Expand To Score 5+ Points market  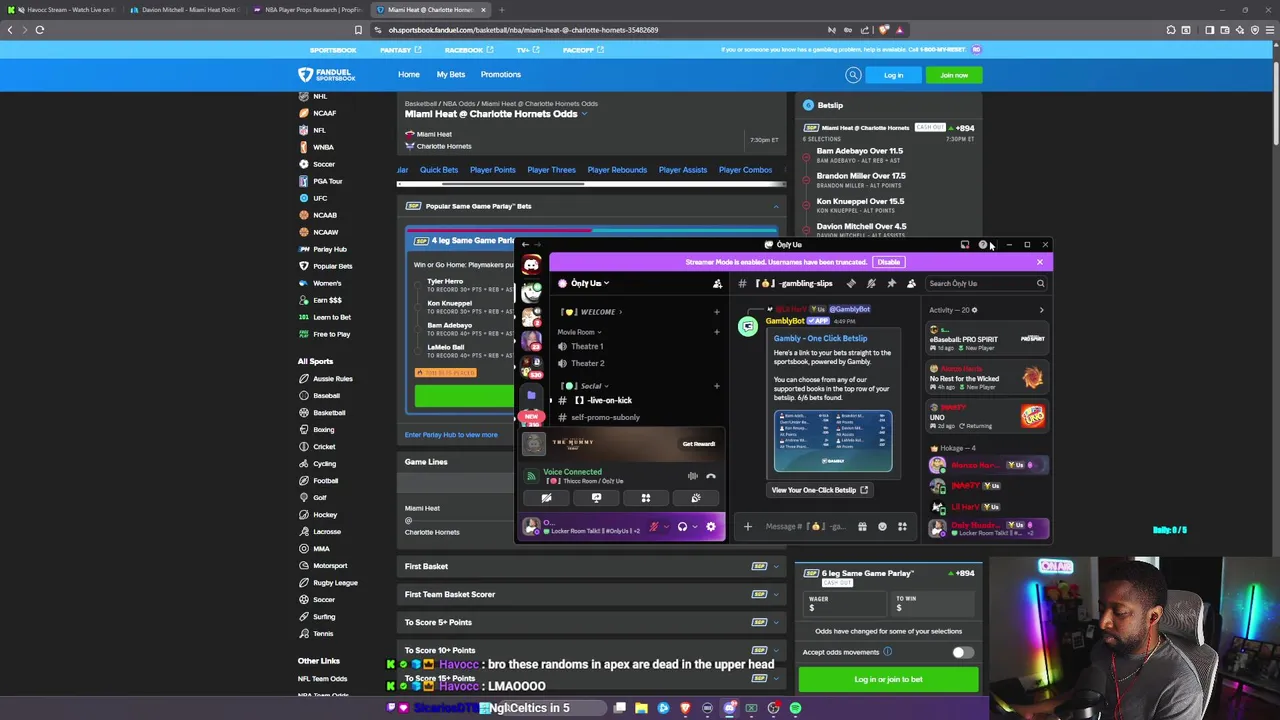click(x=590, y=622)
